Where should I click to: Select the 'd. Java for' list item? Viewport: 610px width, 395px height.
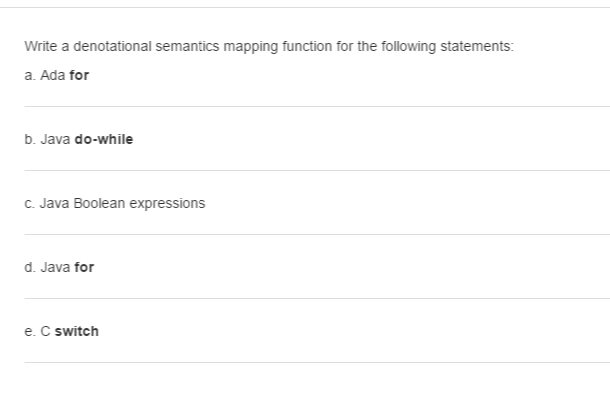tap(59, 267)
